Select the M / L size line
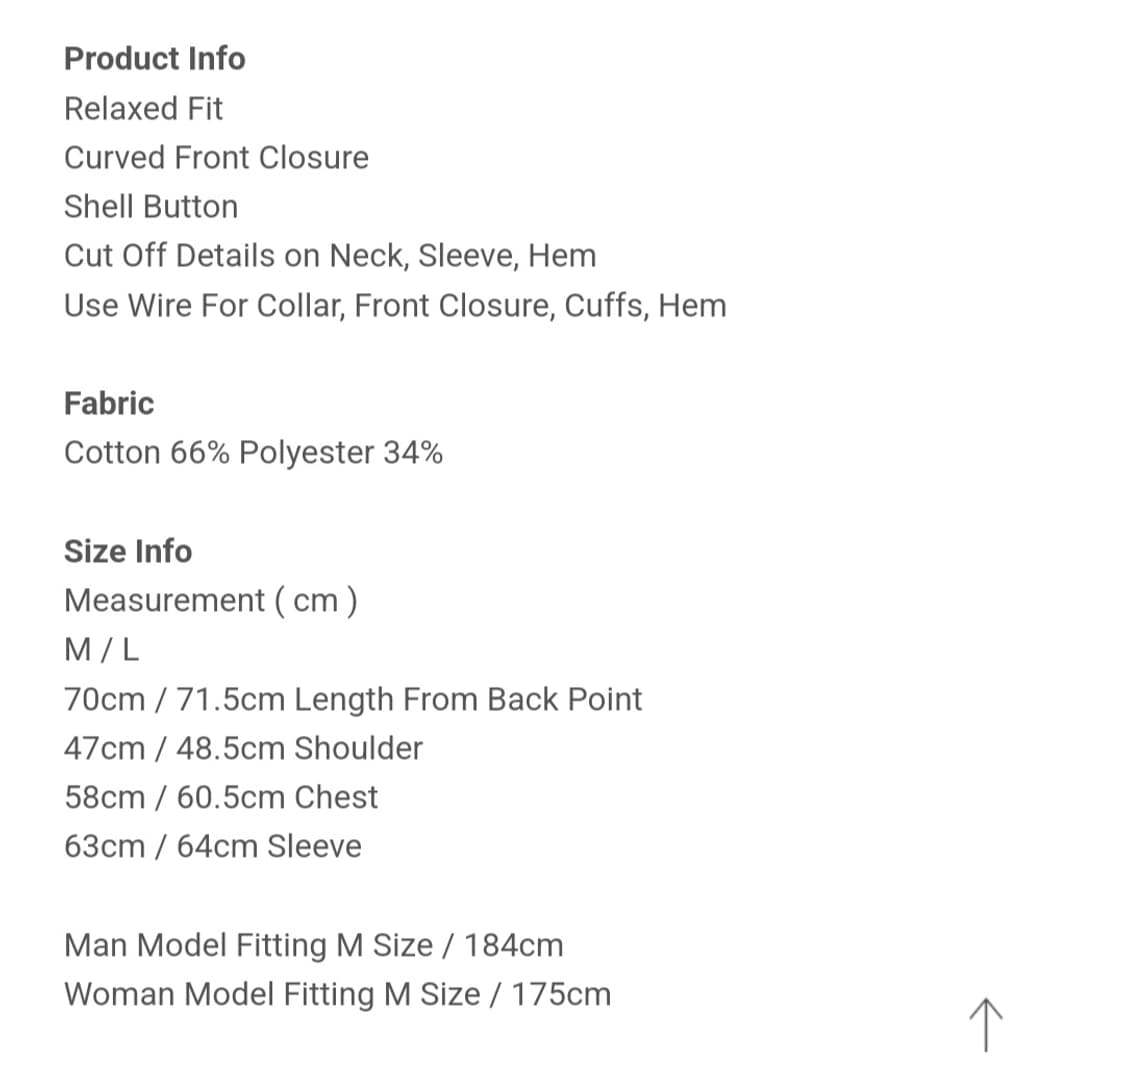1125x1069 pixels. click(101, 650)
